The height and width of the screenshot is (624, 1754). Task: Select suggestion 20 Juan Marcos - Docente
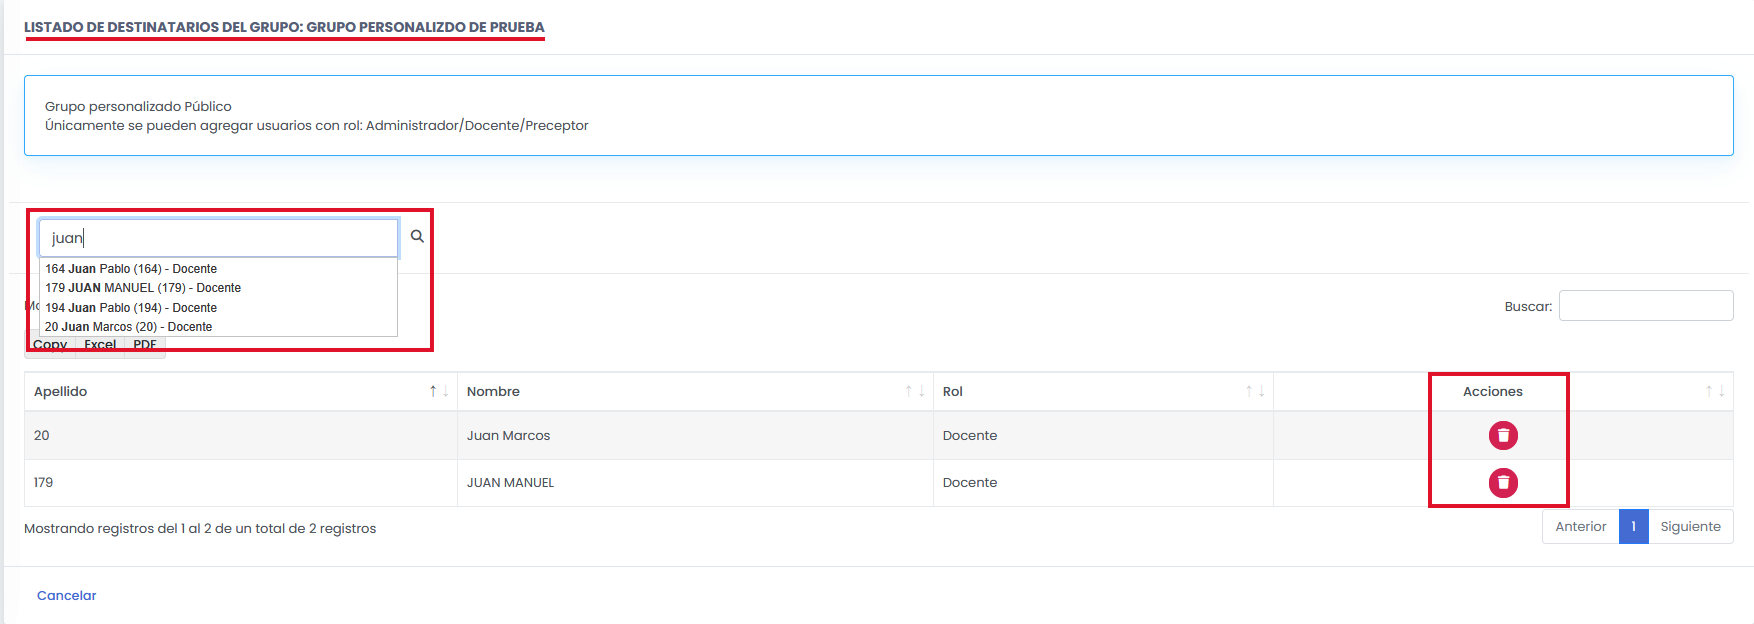pos(128,327)
